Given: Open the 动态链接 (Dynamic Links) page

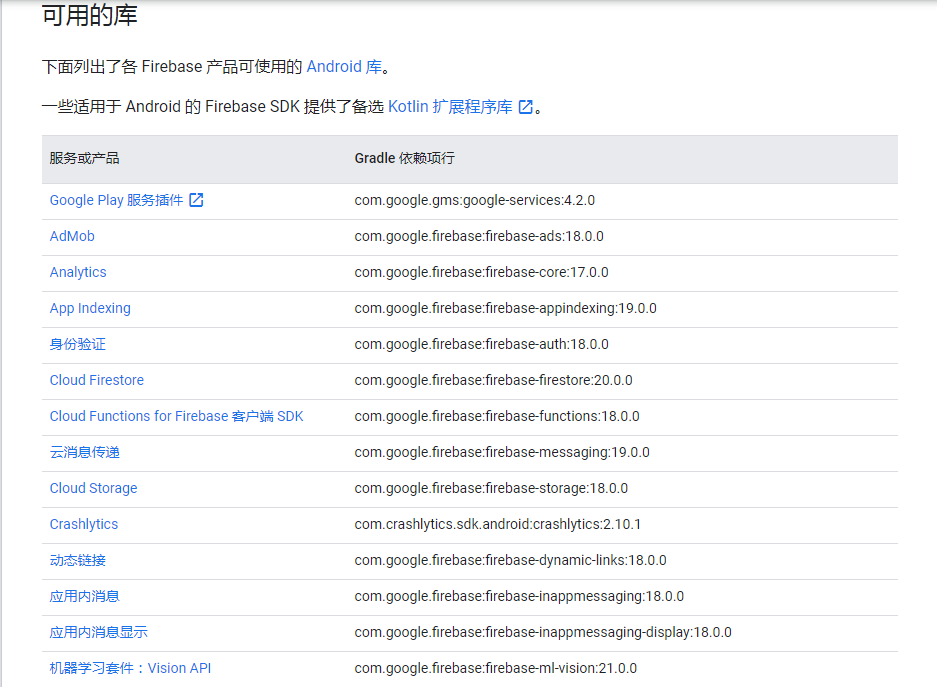Looking at the screenshot, I should tap(81, 559).
